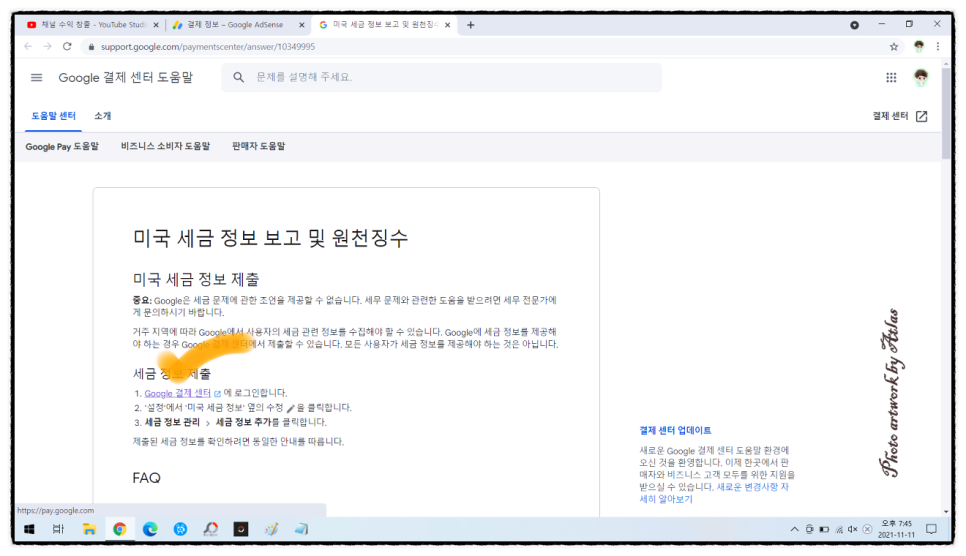Click the search magnifier icon
966x556 pixels.
coord(238,77)
